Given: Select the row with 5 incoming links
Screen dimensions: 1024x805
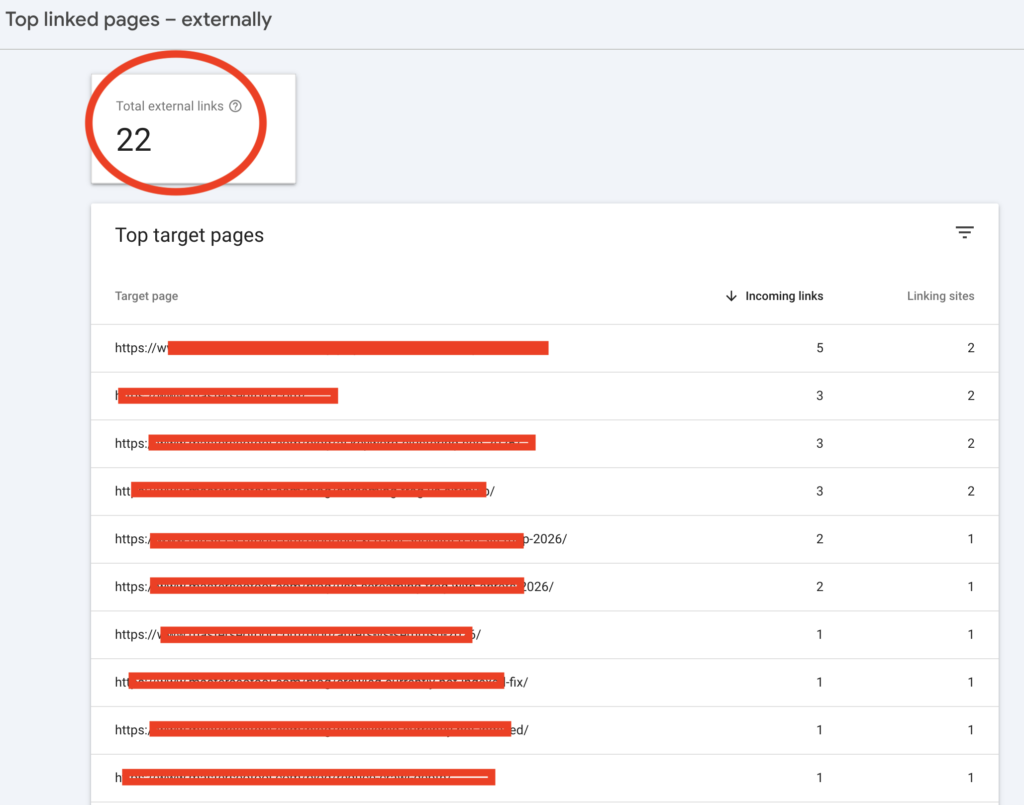Looking at the screenshot, I should (x=819, y=348).
